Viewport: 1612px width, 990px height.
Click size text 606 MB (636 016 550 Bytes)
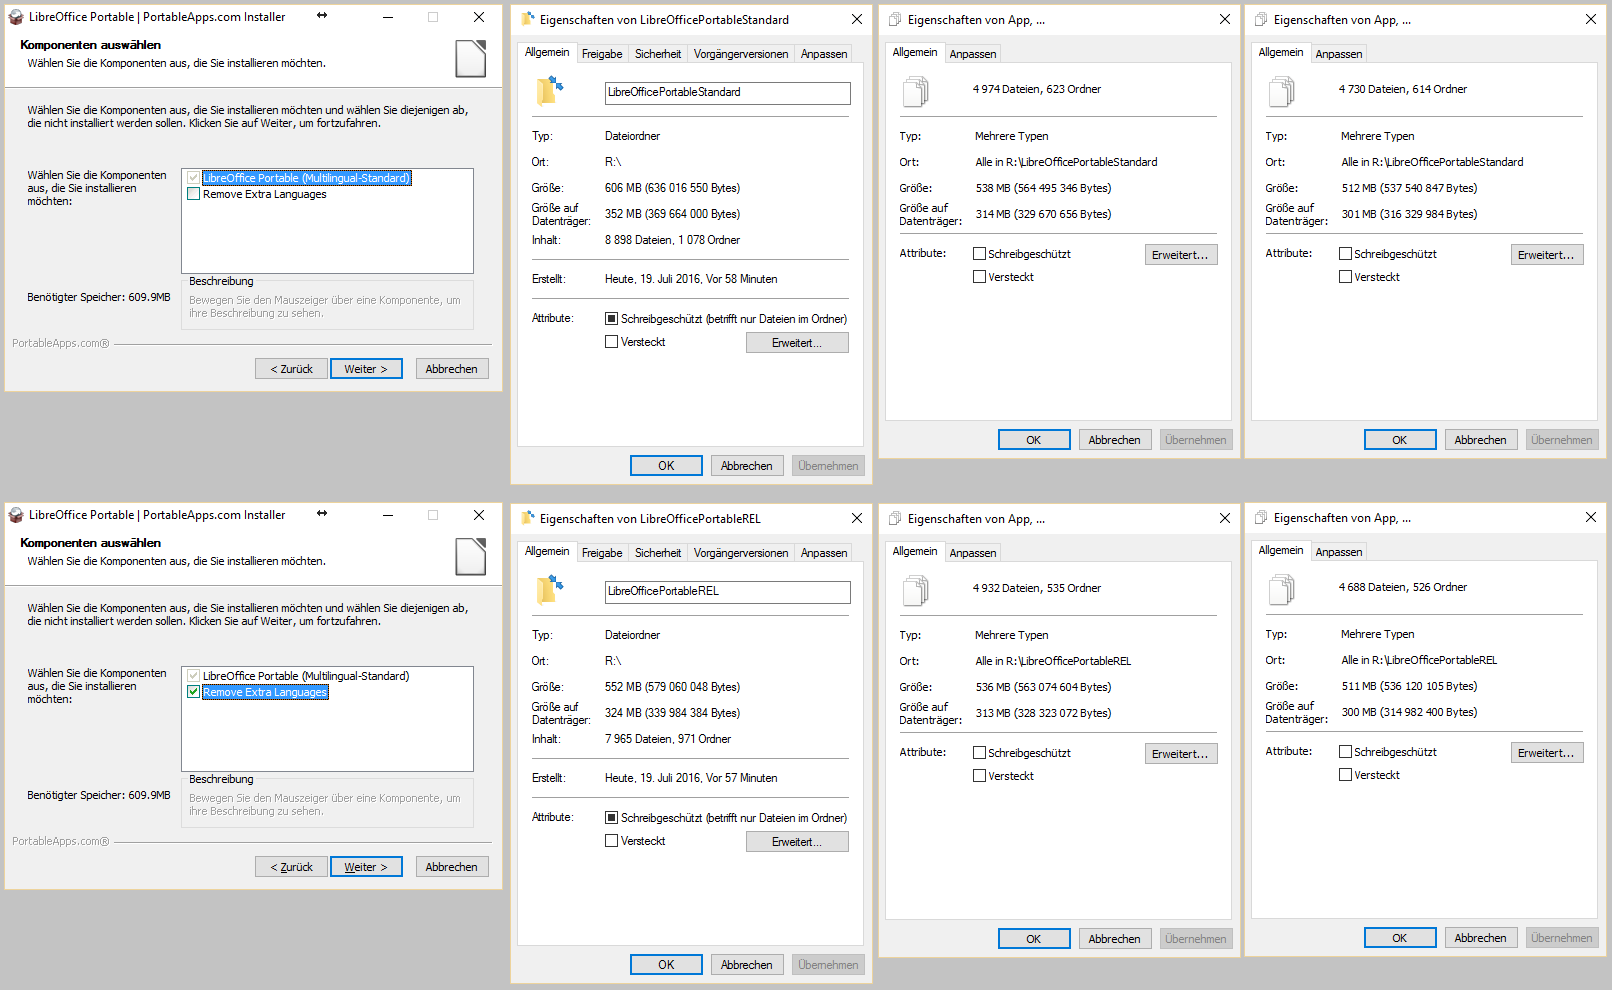(672, 188)
